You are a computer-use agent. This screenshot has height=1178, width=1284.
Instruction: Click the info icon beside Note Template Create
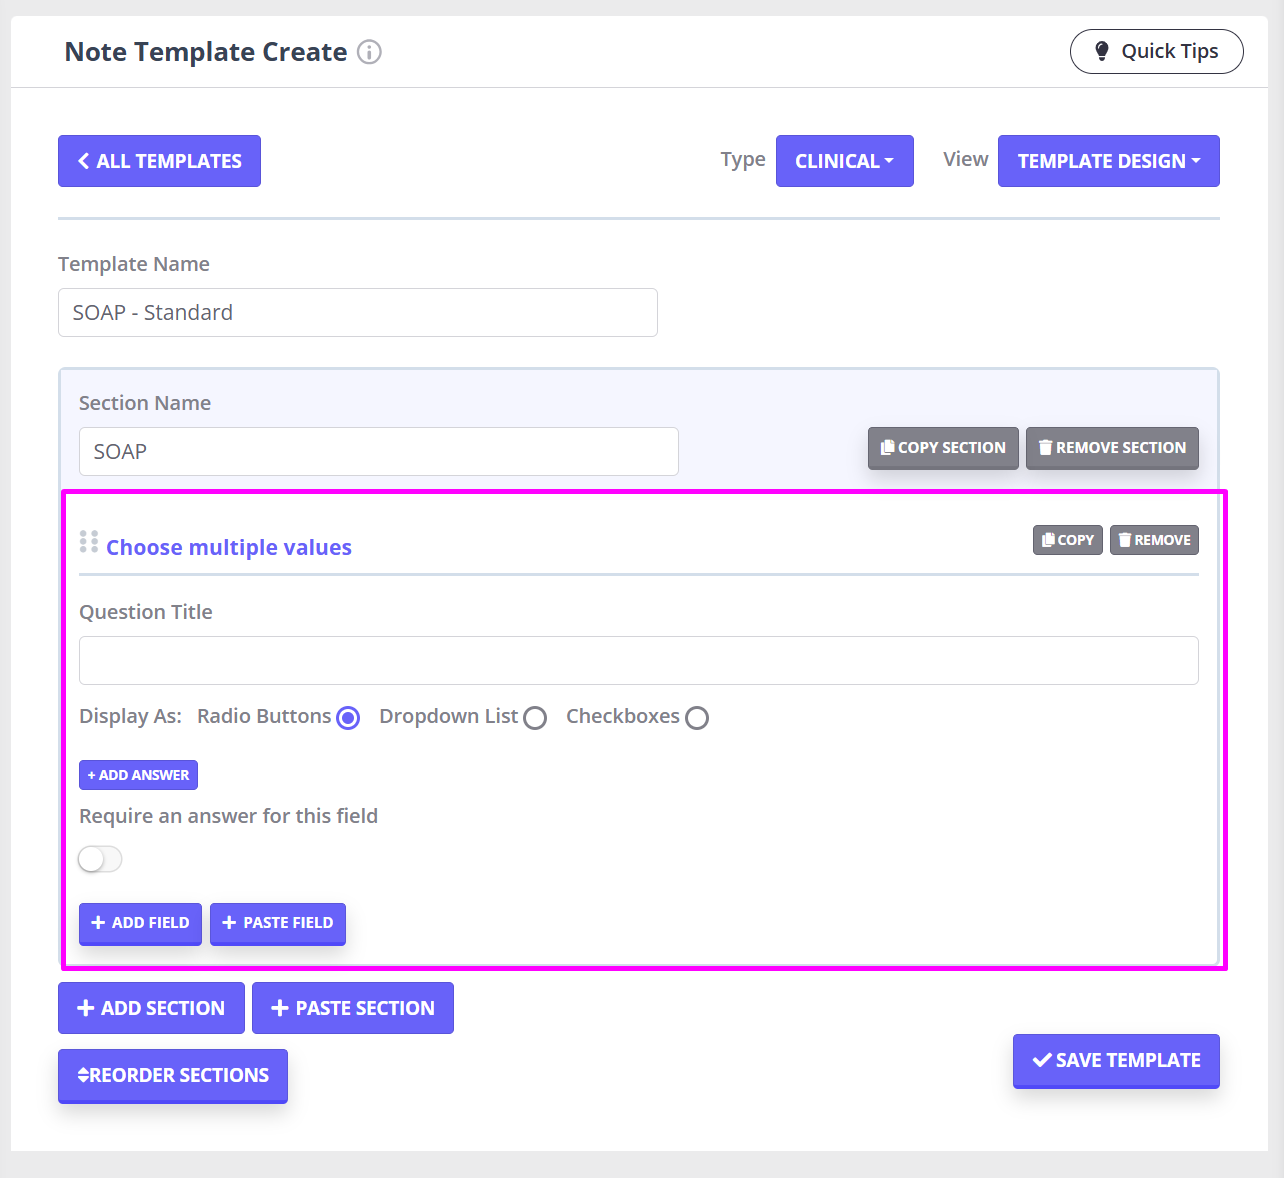[x=370, y=52]
